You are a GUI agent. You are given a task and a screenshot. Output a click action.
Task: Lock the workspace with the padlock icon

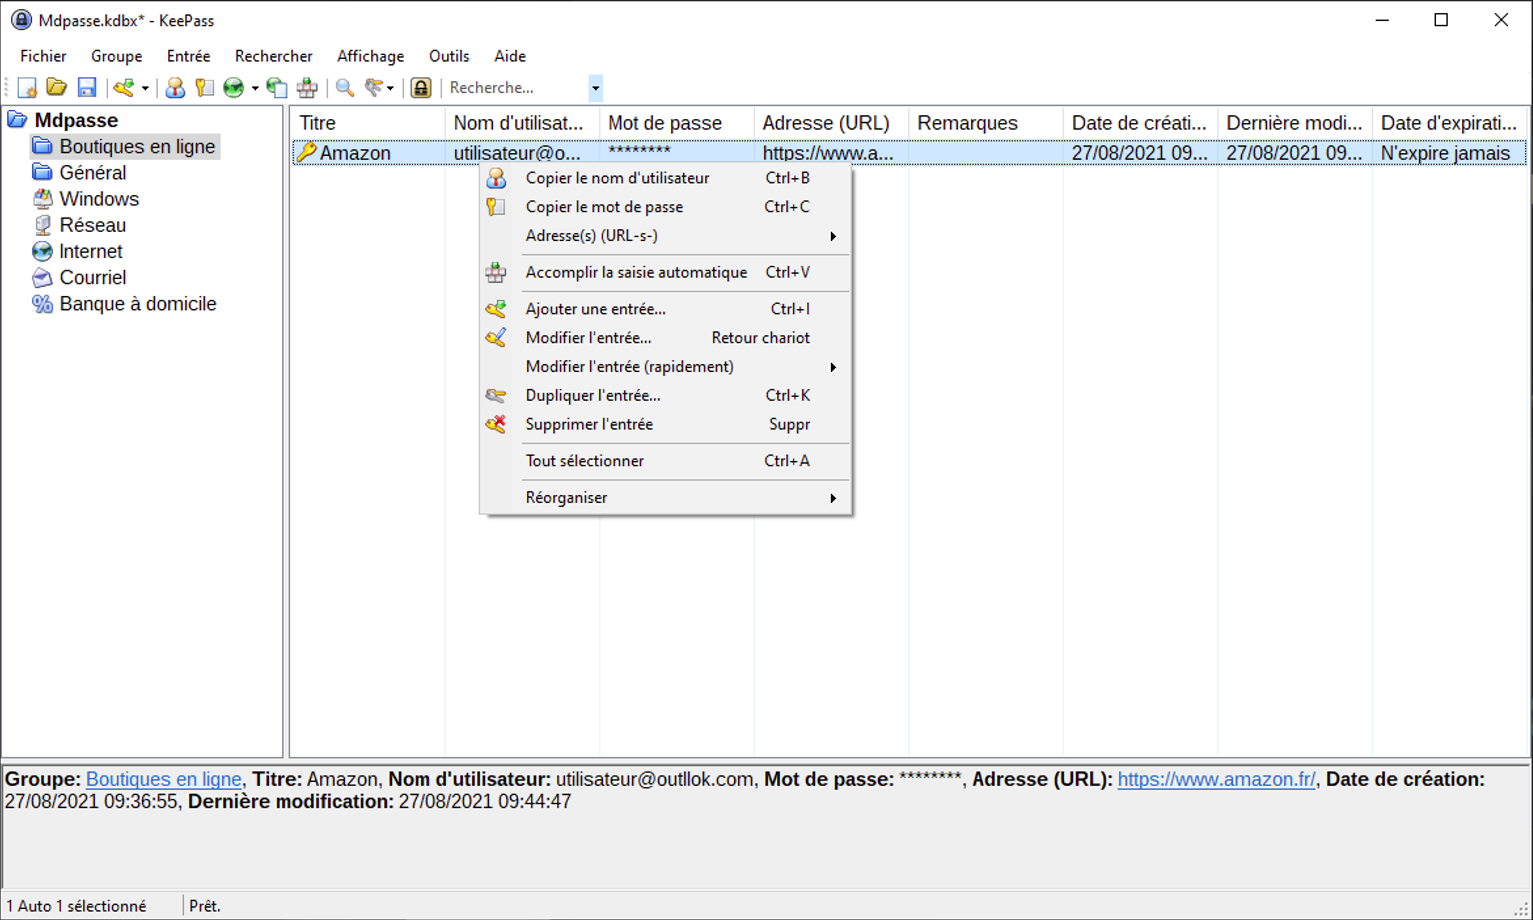pos(421,88)
